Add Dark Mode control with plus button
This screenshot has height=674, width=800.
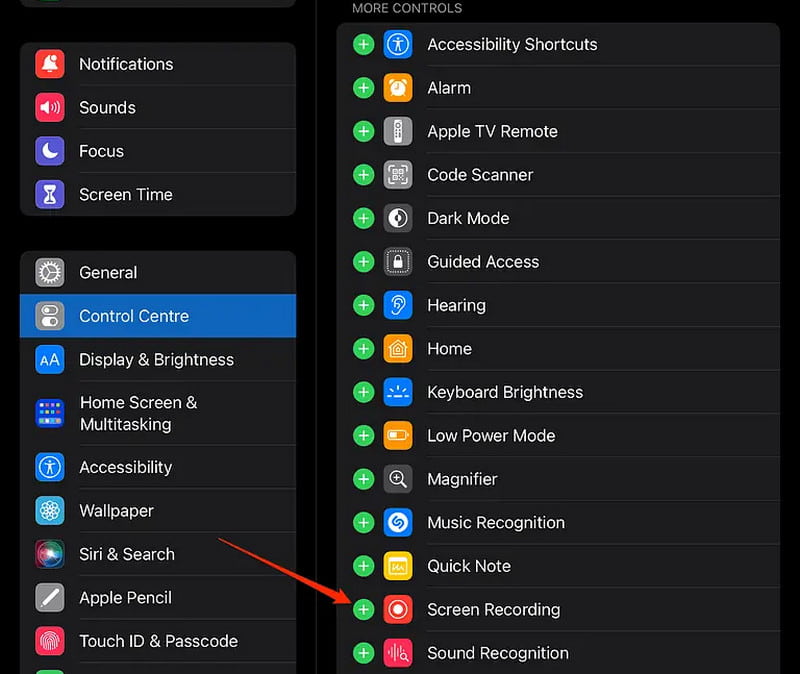point(364,218)
